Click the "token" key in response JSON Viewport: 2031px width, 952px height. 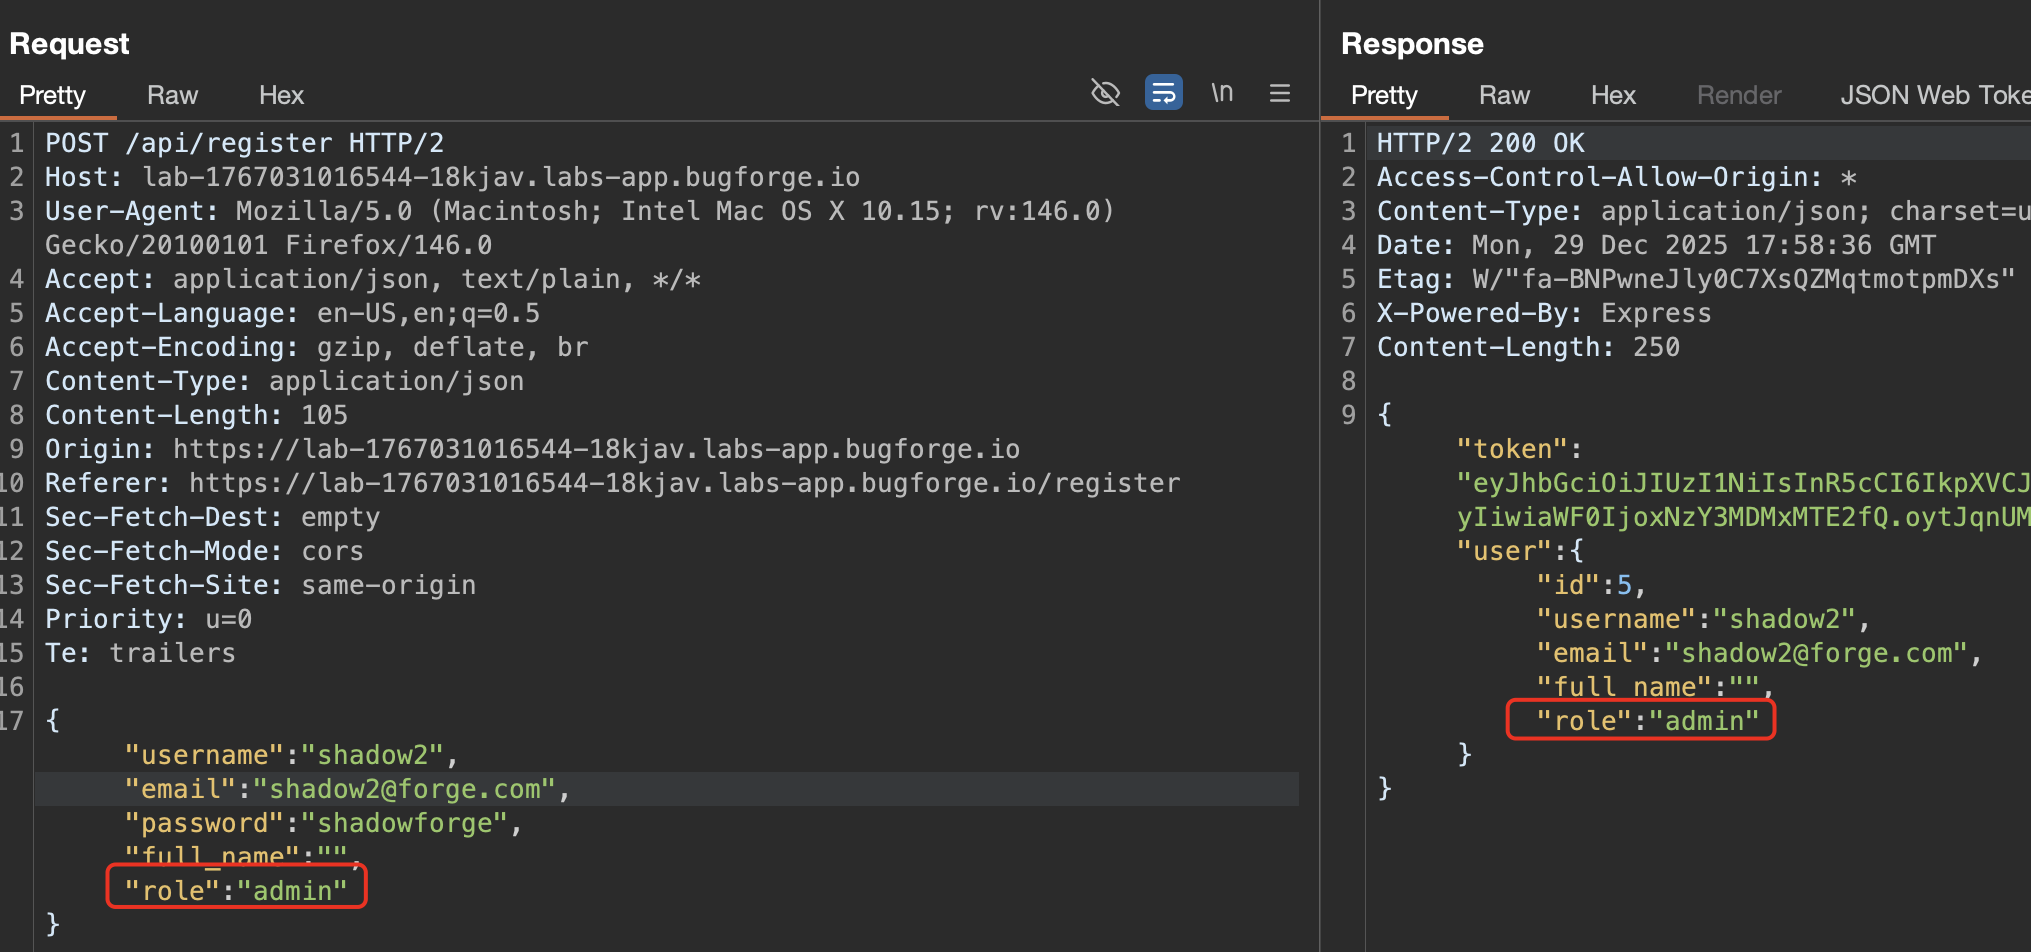(x=1512, y=449)
